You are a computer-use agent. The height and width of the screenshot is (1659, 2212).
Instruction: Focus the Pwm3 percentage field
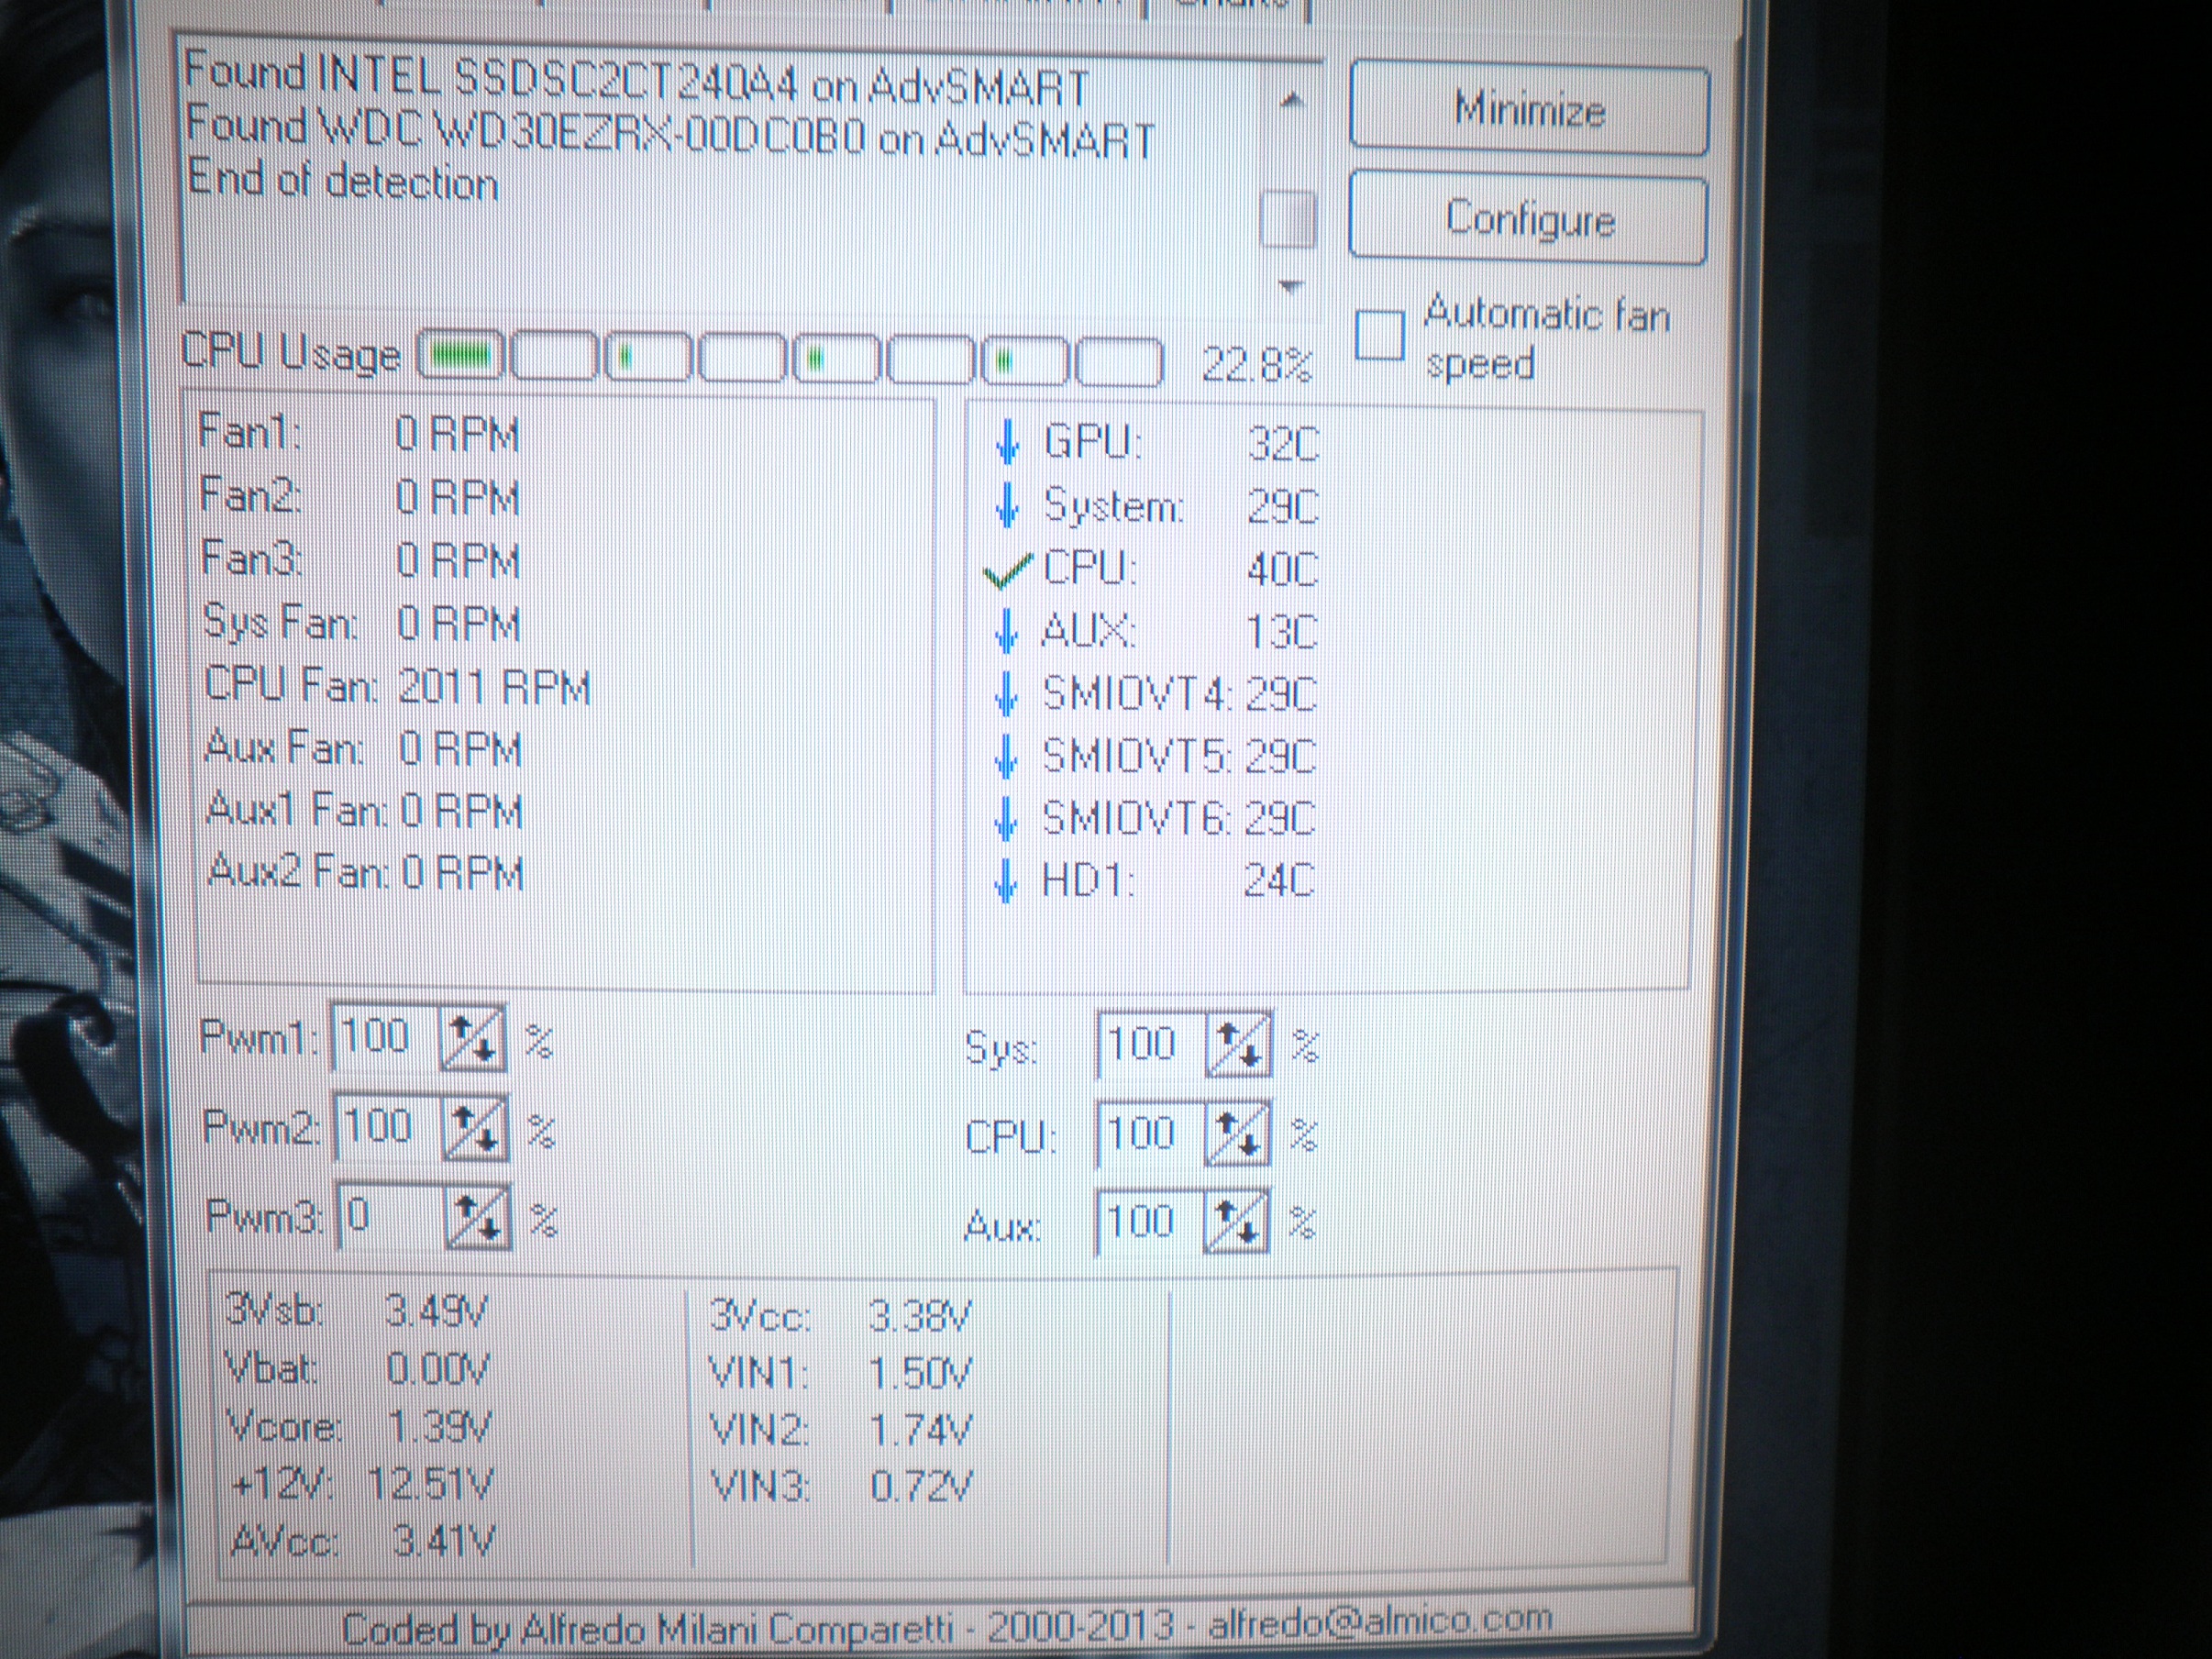point(392,1216)
